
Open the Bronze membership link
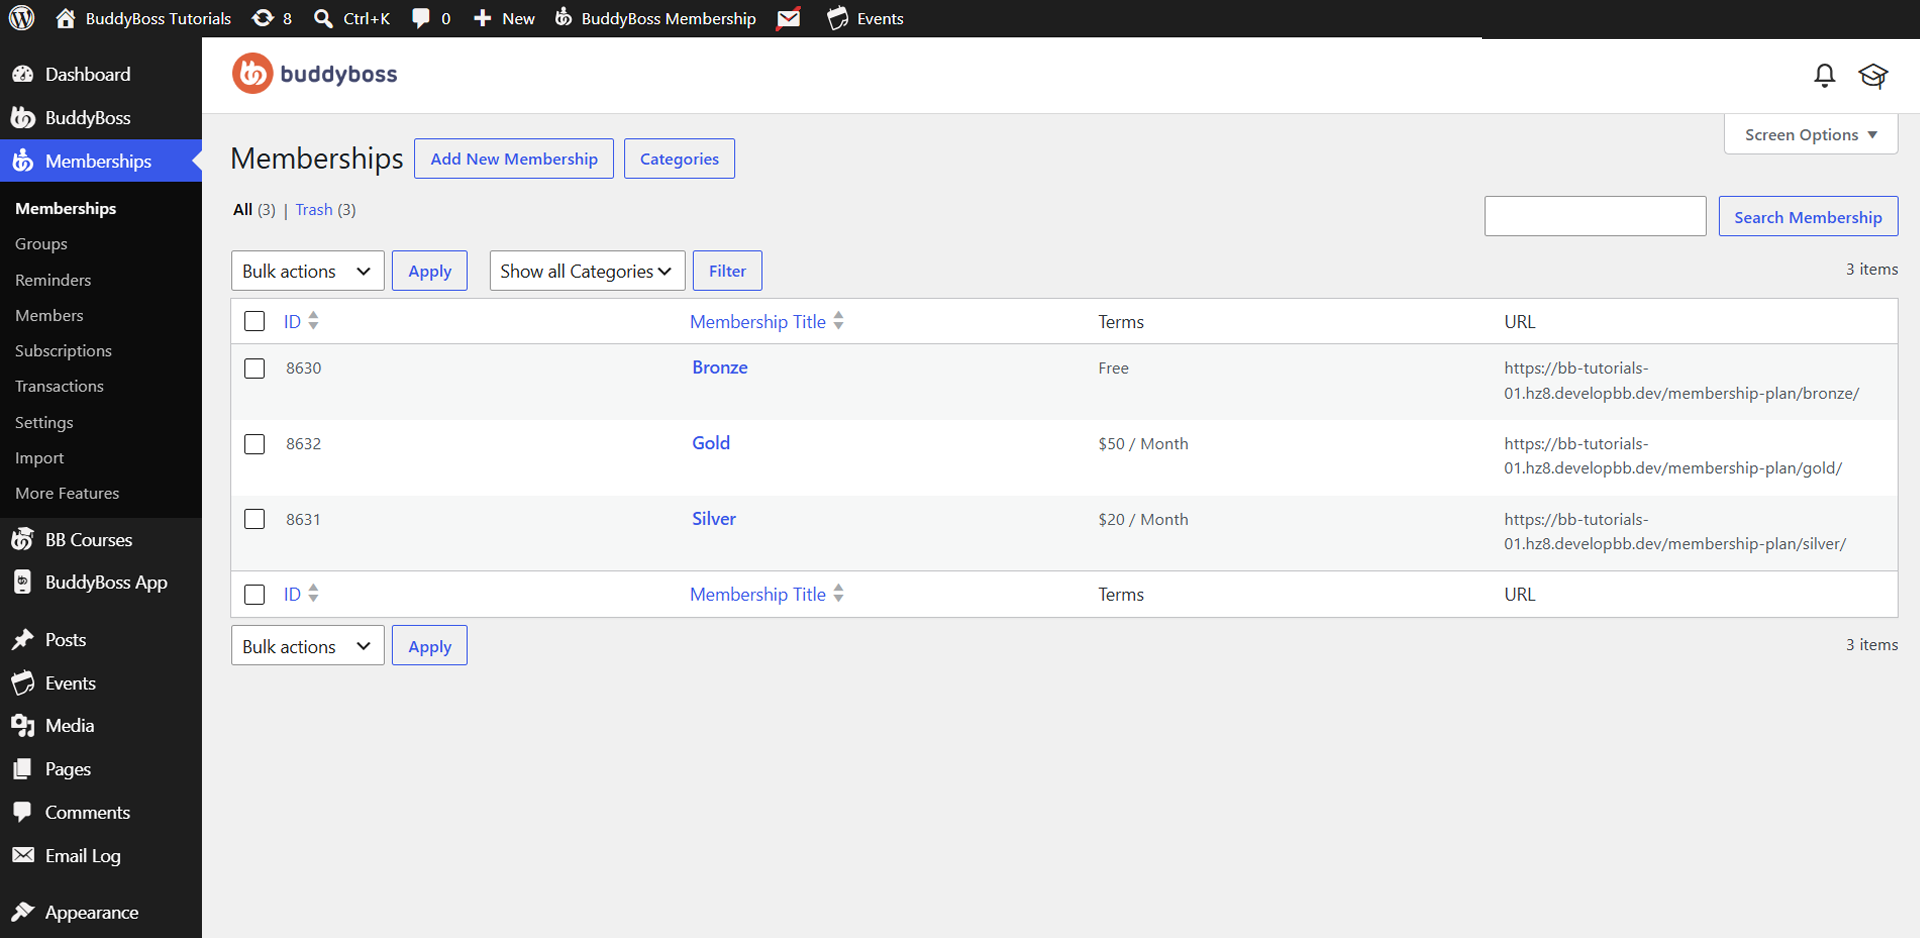point(720,367)
